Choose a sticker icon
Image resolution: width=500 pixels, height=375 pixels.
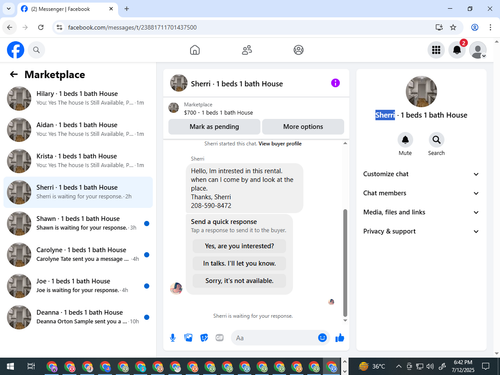204,338
